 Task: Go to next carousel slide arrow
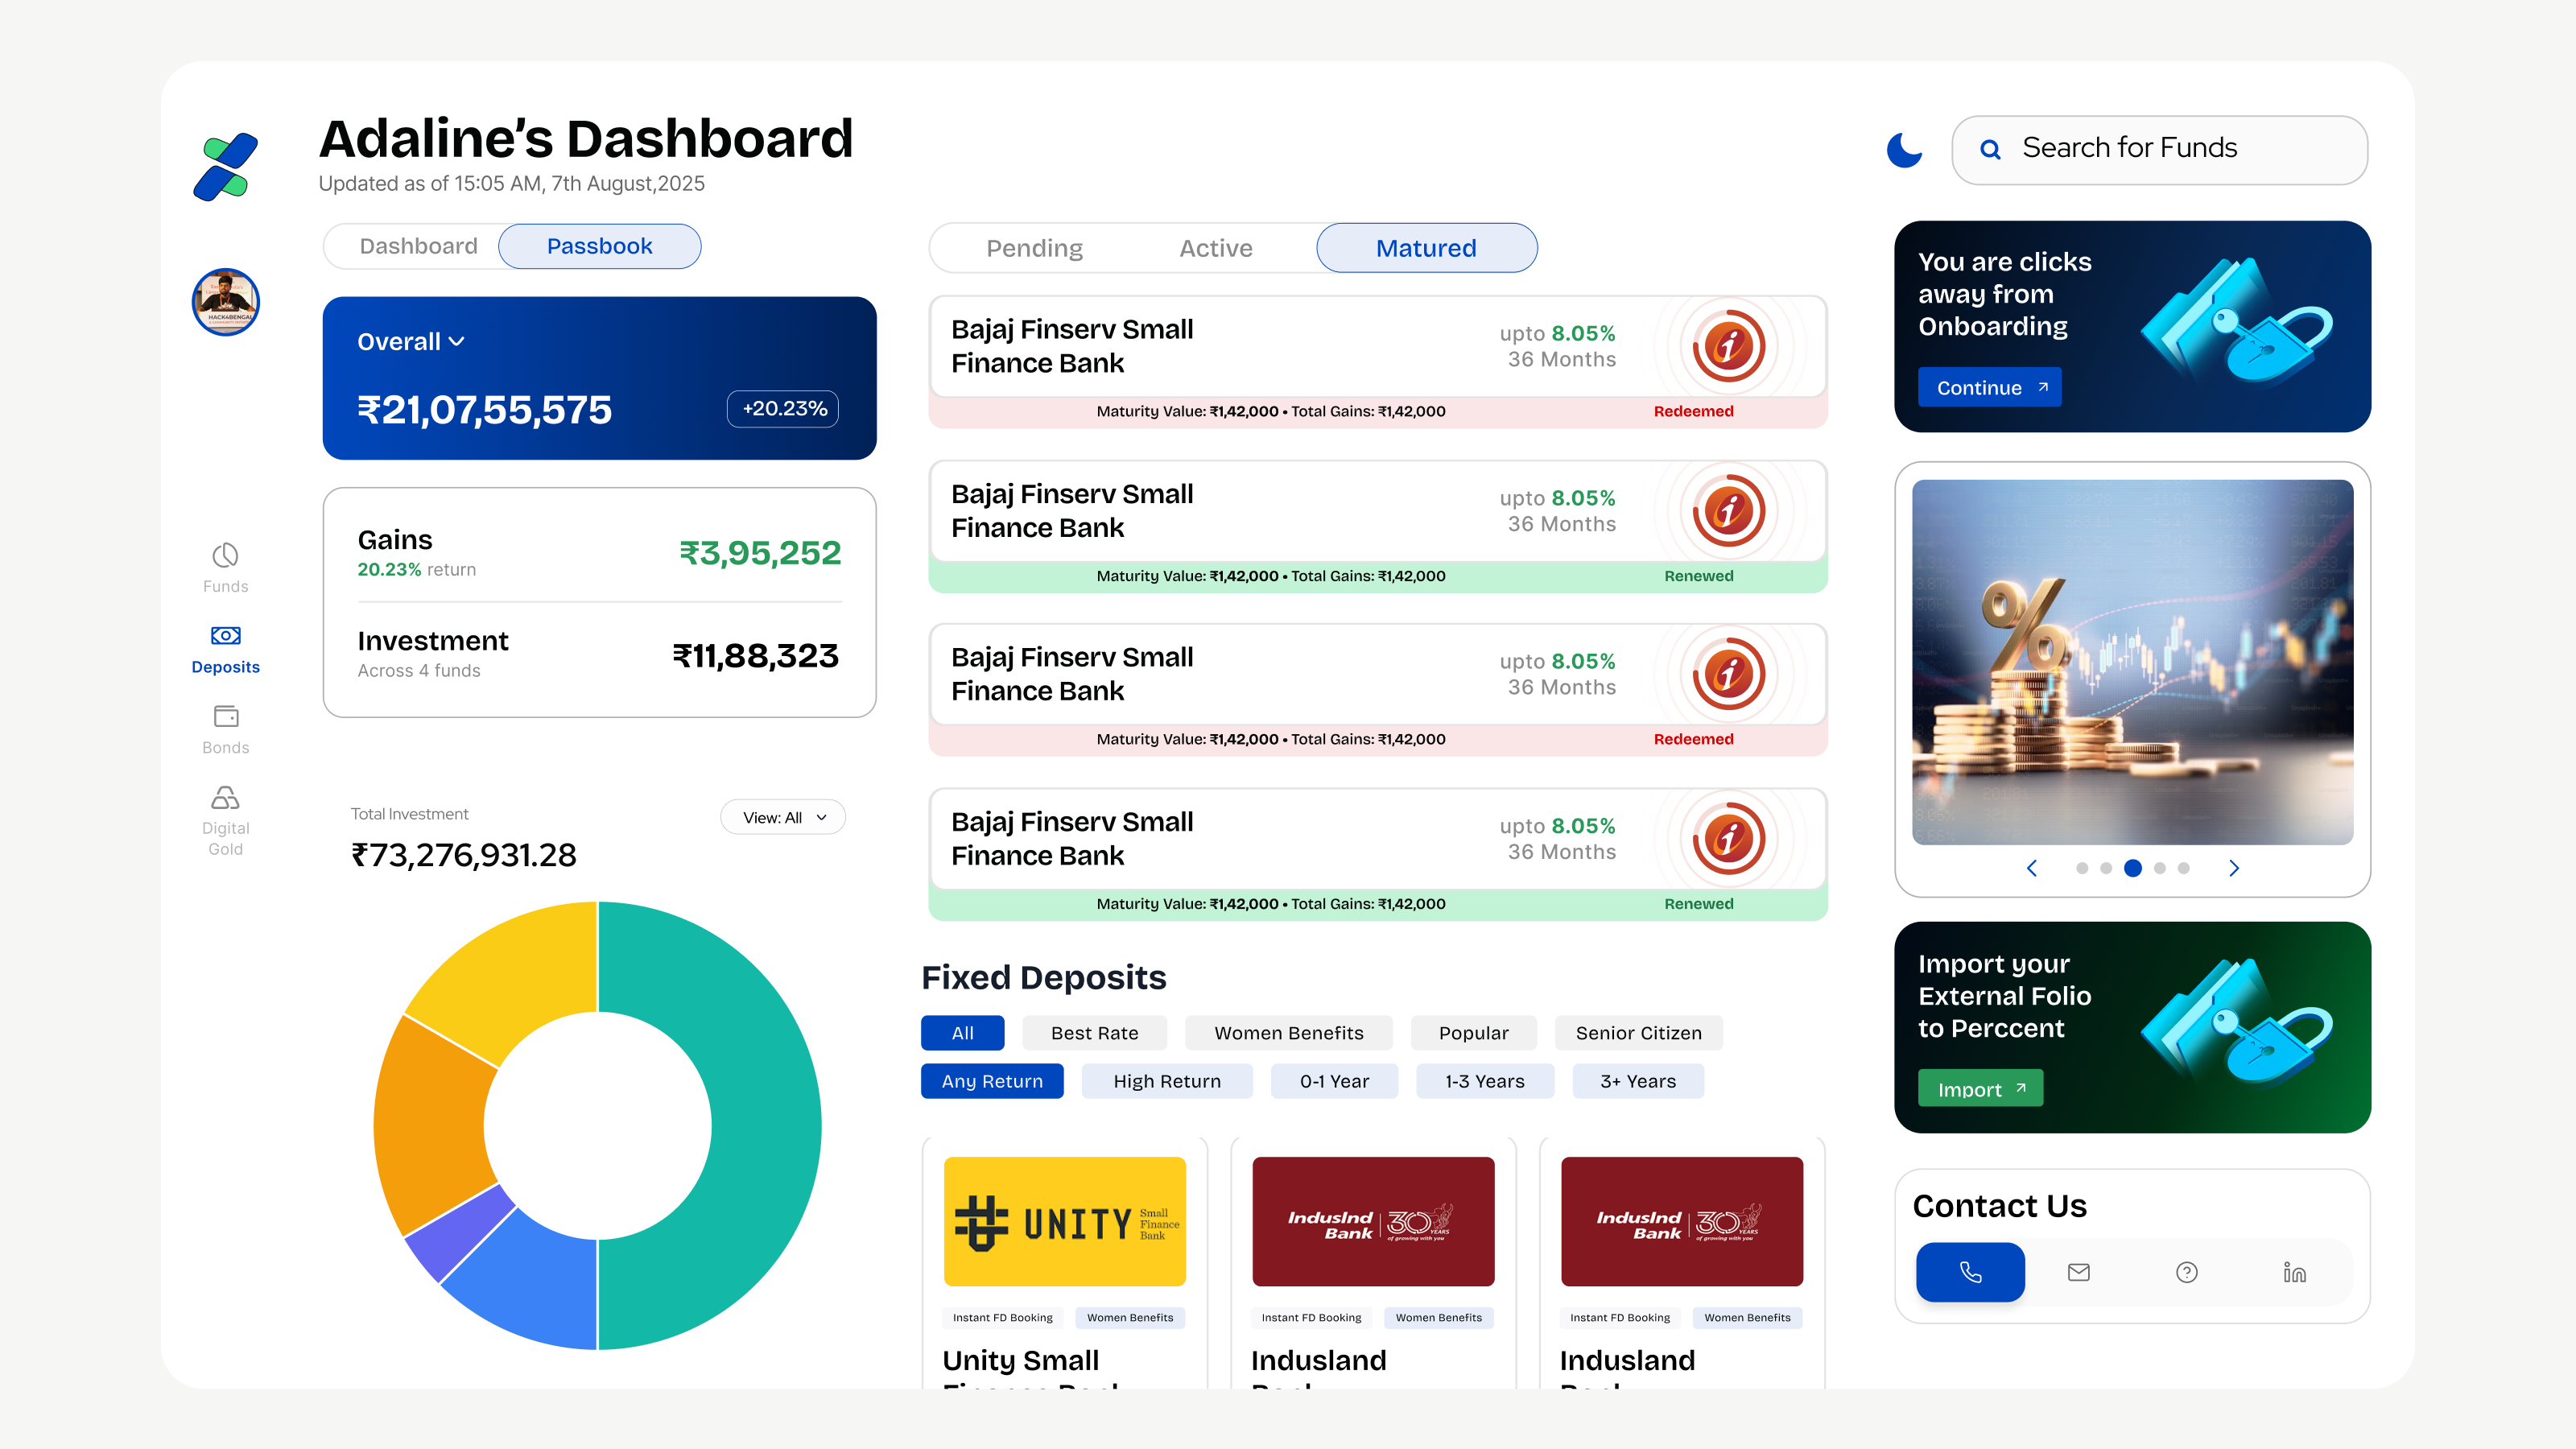[x=2233, y=868]
